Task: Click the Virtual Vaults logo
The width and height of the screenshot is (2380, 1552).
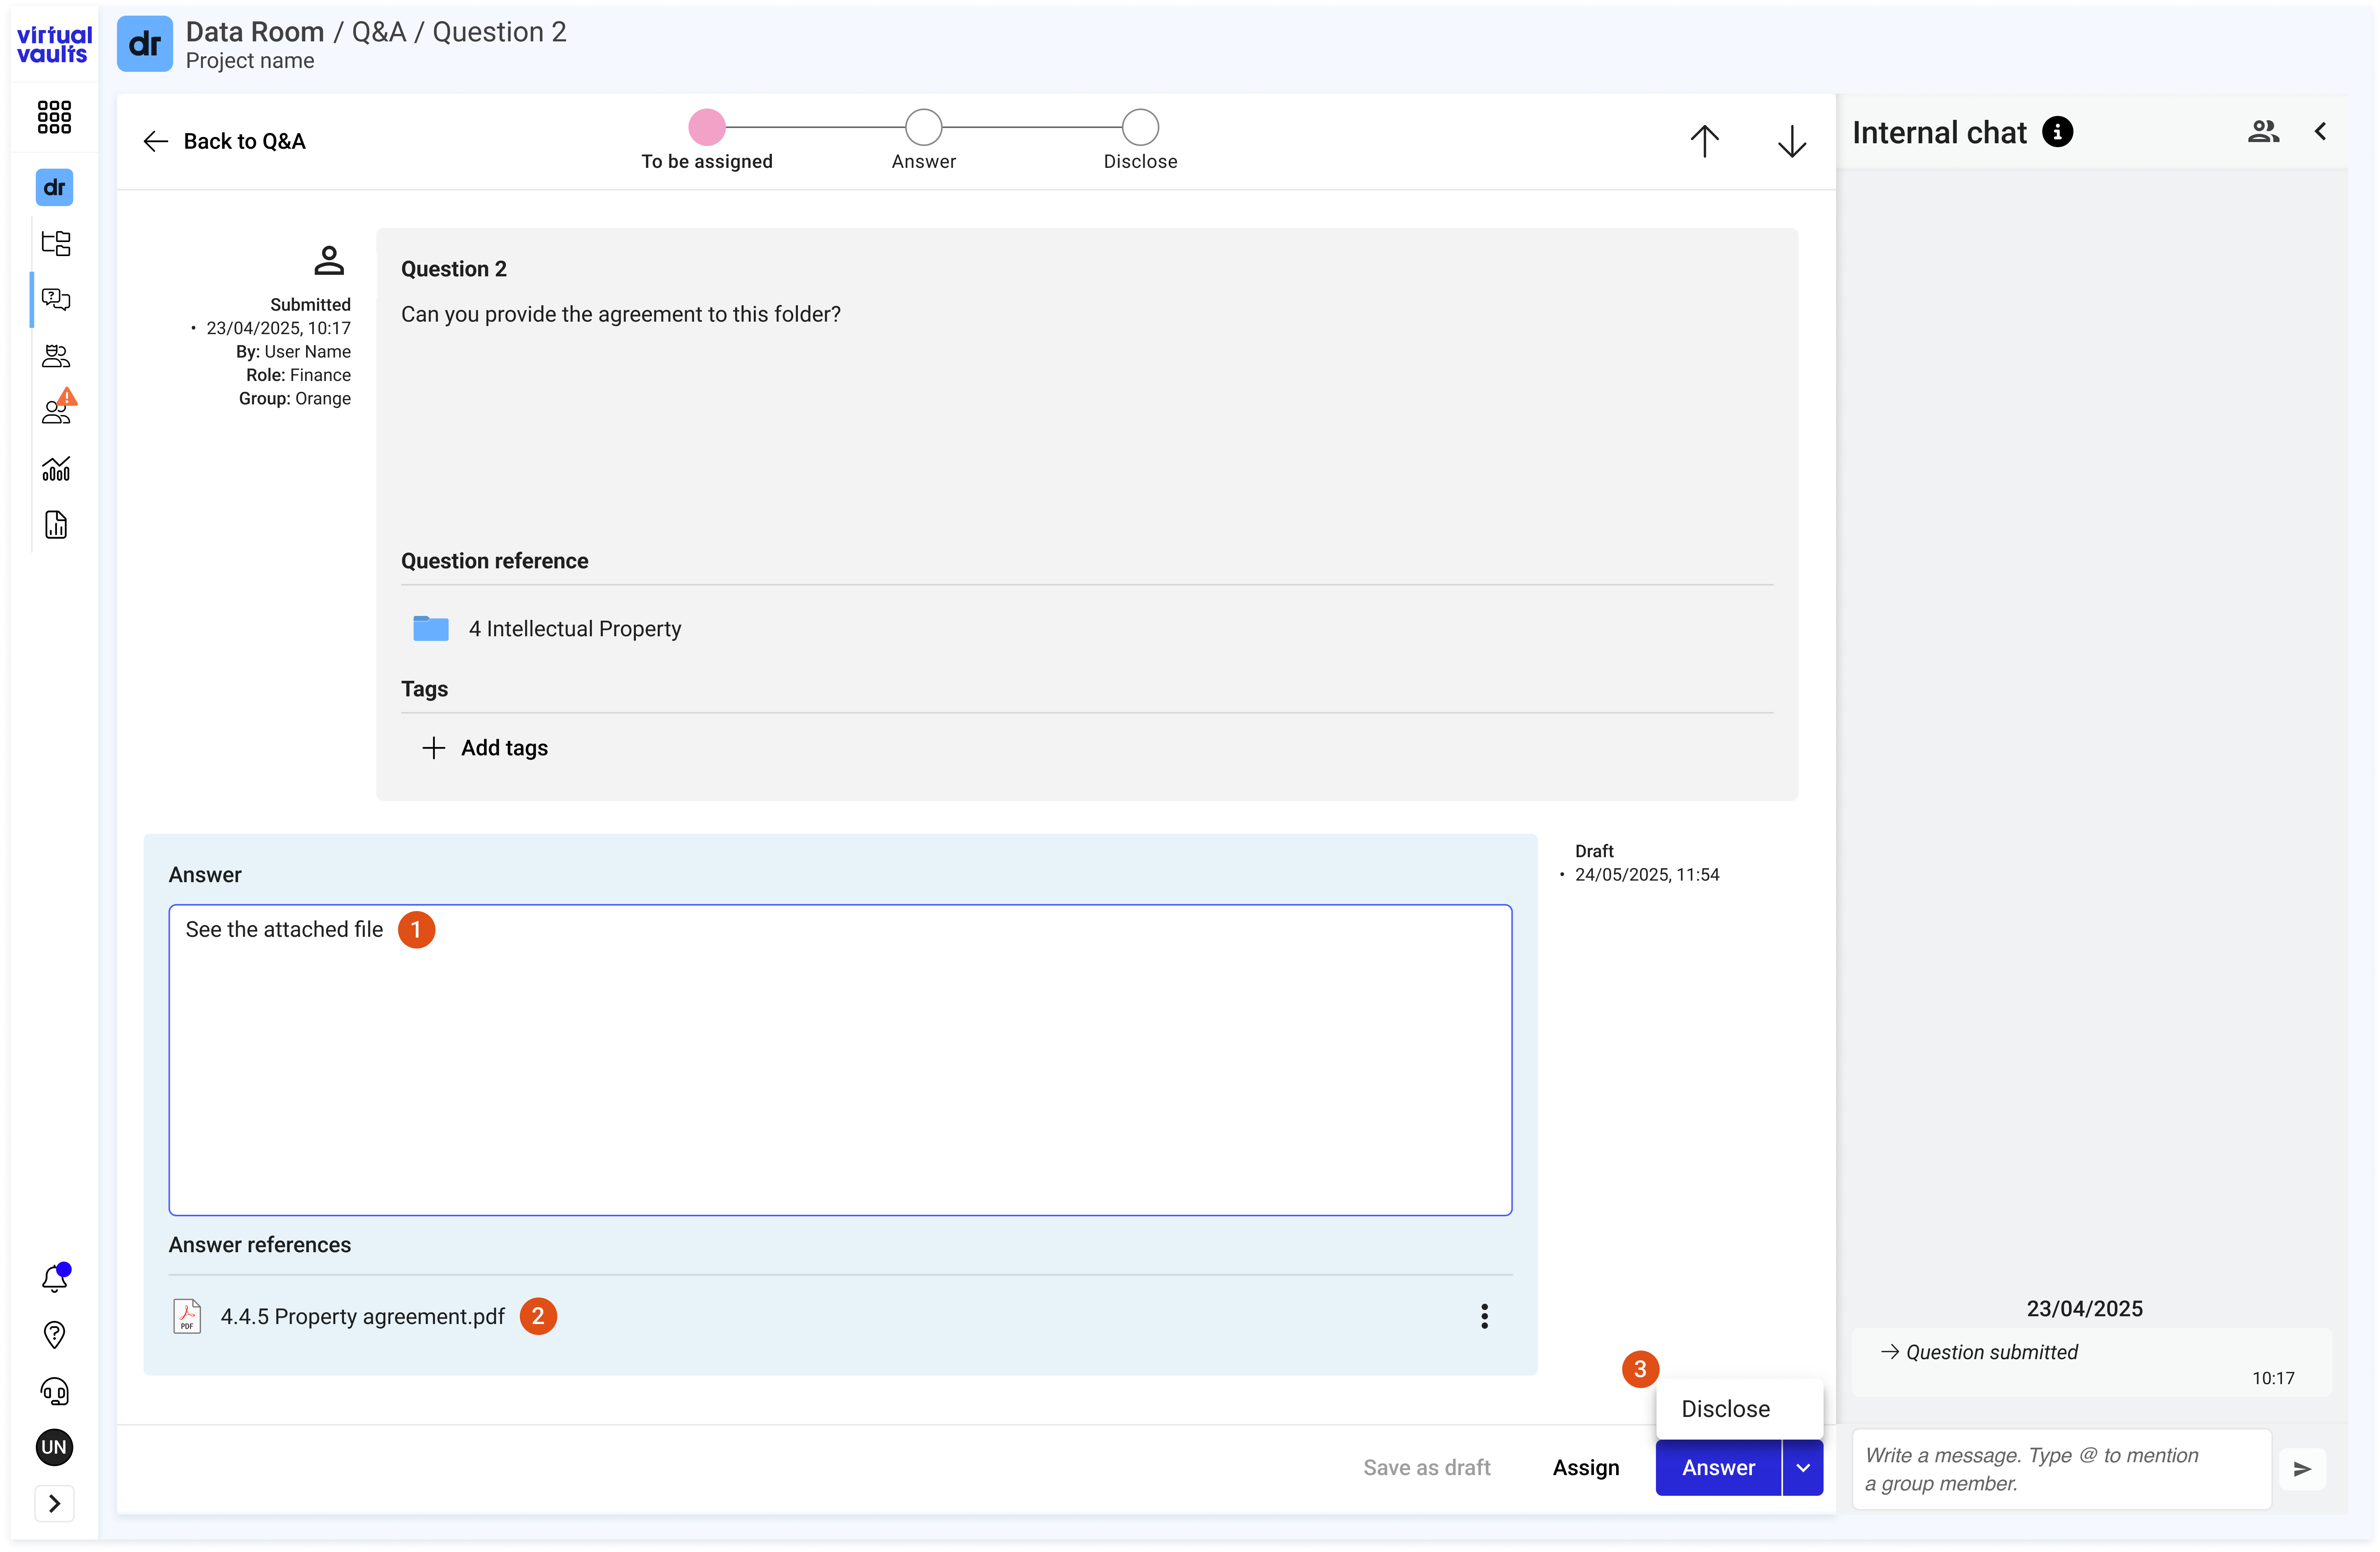Action: point(54,45)
